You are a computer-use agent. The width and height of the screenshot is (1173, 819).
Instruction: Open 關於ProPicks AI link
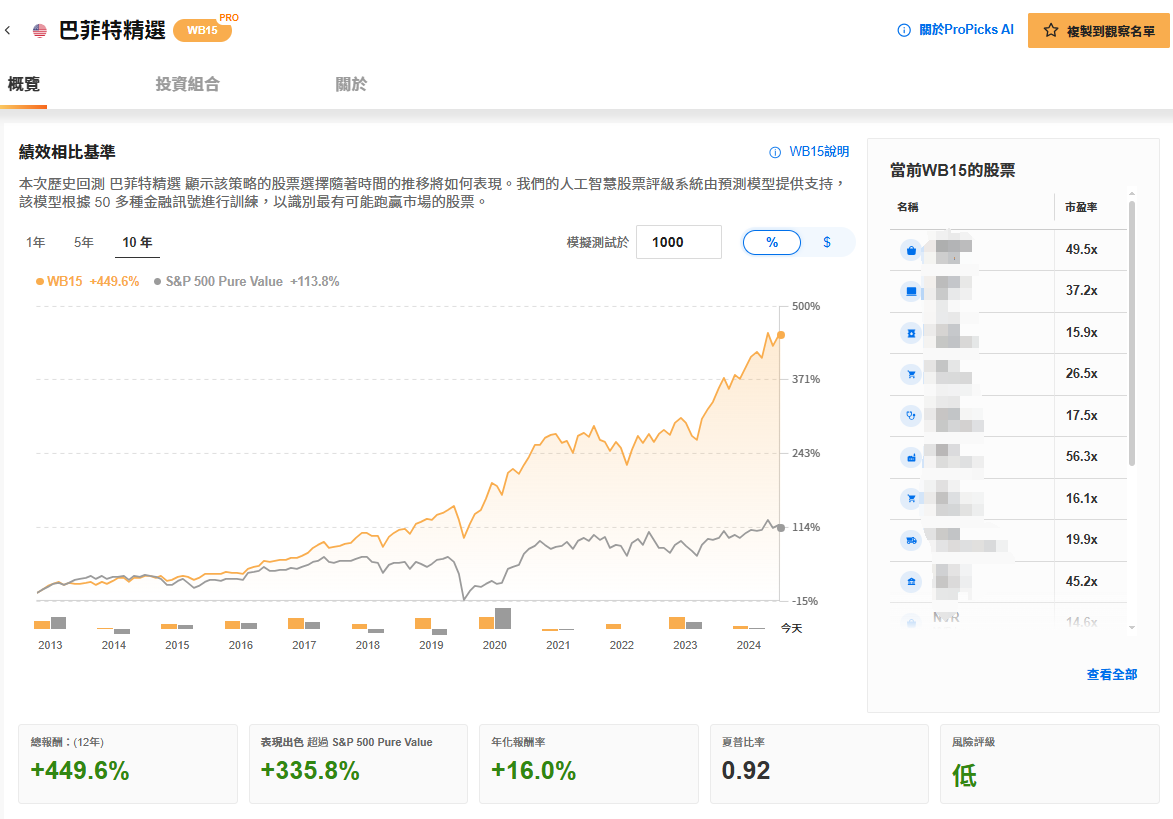point(966,30)
